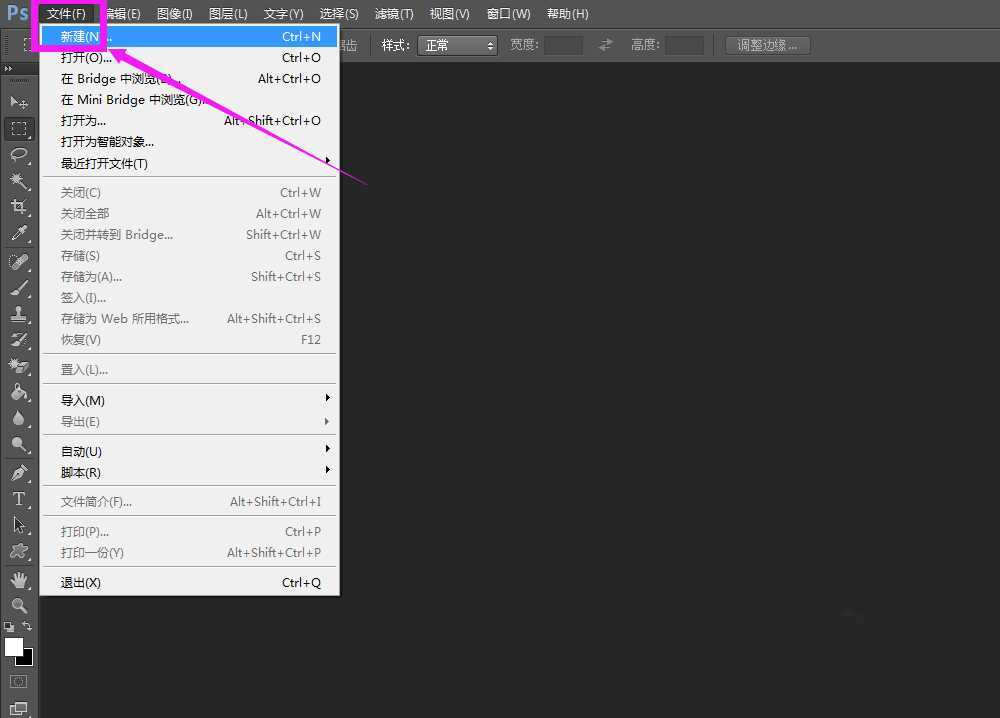Choose 新建(N) from the File menu
Viewport: 1000px width, 718px height.
click(189, 36)
